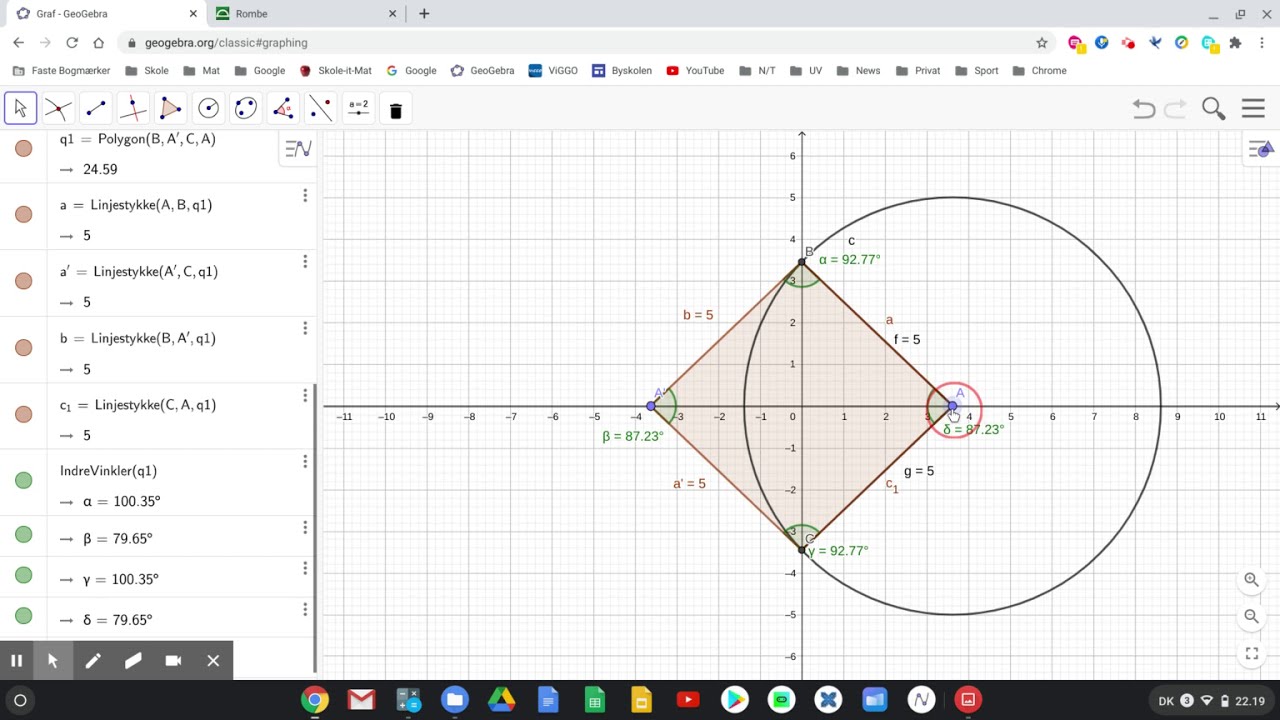
Task: Close the screen recorder toolbar
Action: tap(213, 661)
